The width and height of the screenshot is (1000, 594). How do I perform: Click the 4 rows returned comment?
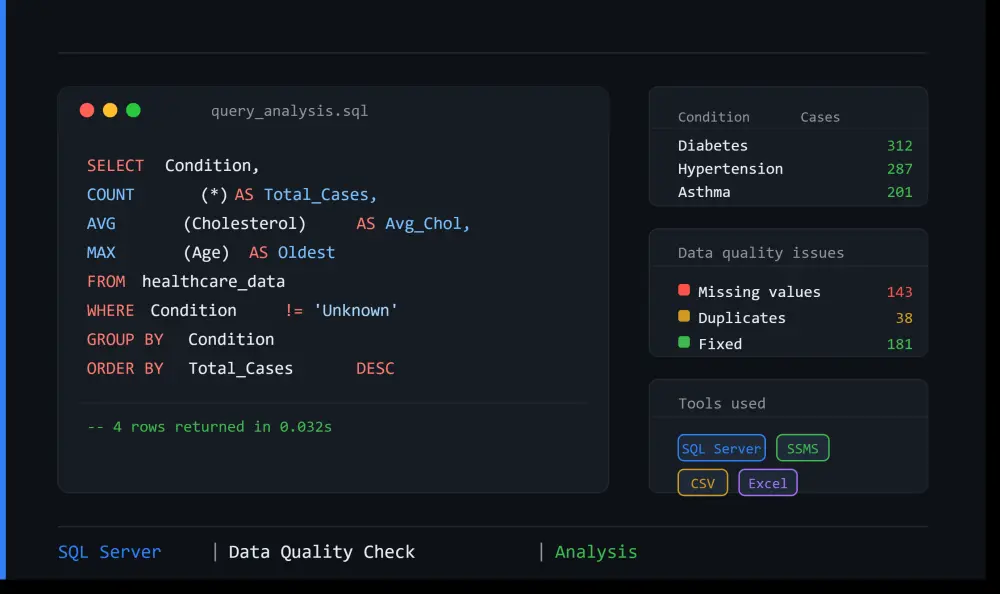209,427
